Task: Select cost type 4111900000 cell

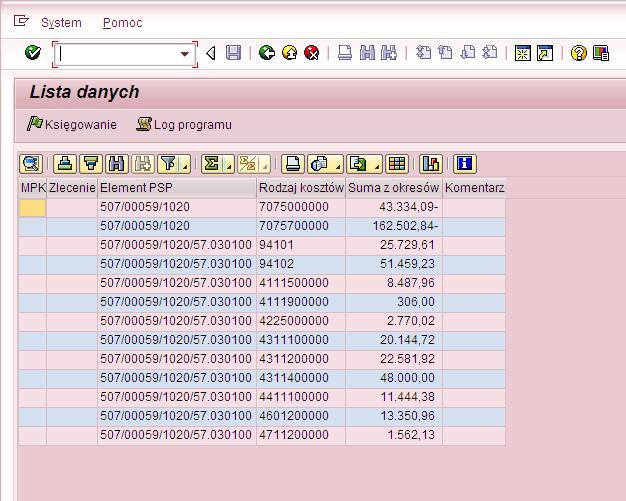Action: click(x=301, y=302)
